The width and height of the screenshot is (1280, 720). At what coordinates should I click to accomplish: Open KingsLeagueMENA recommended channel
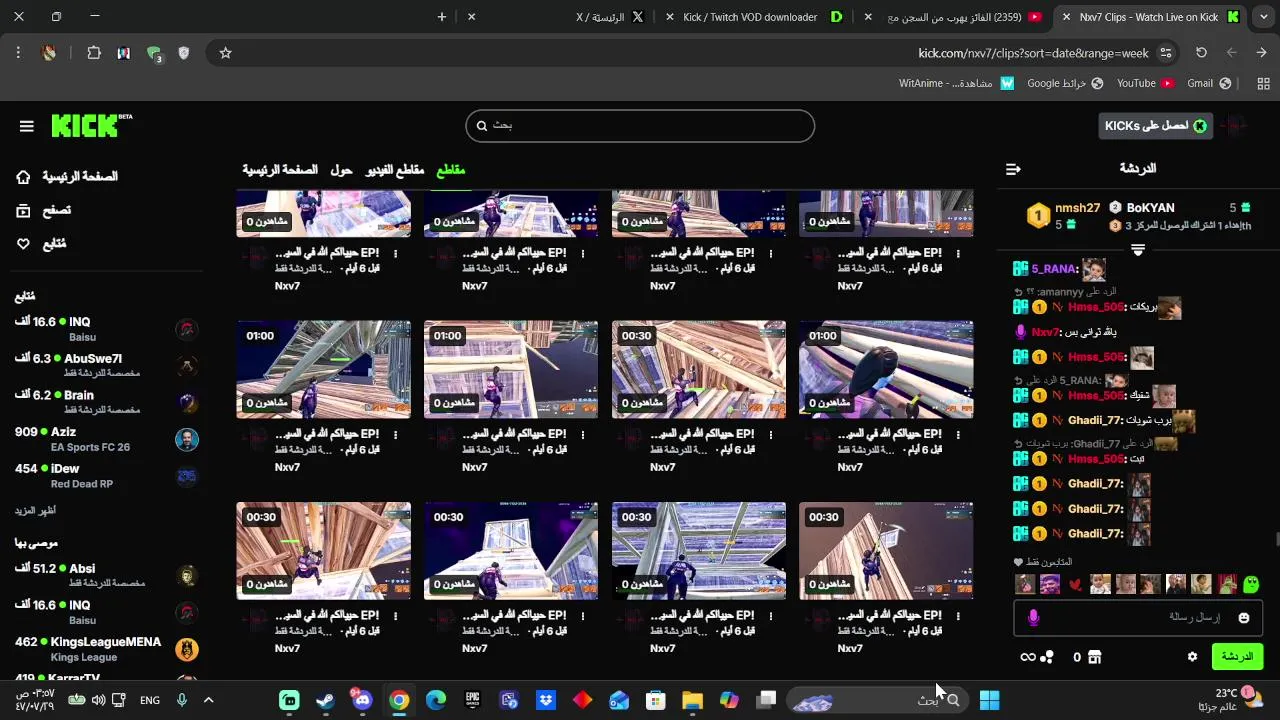[106, 649]
